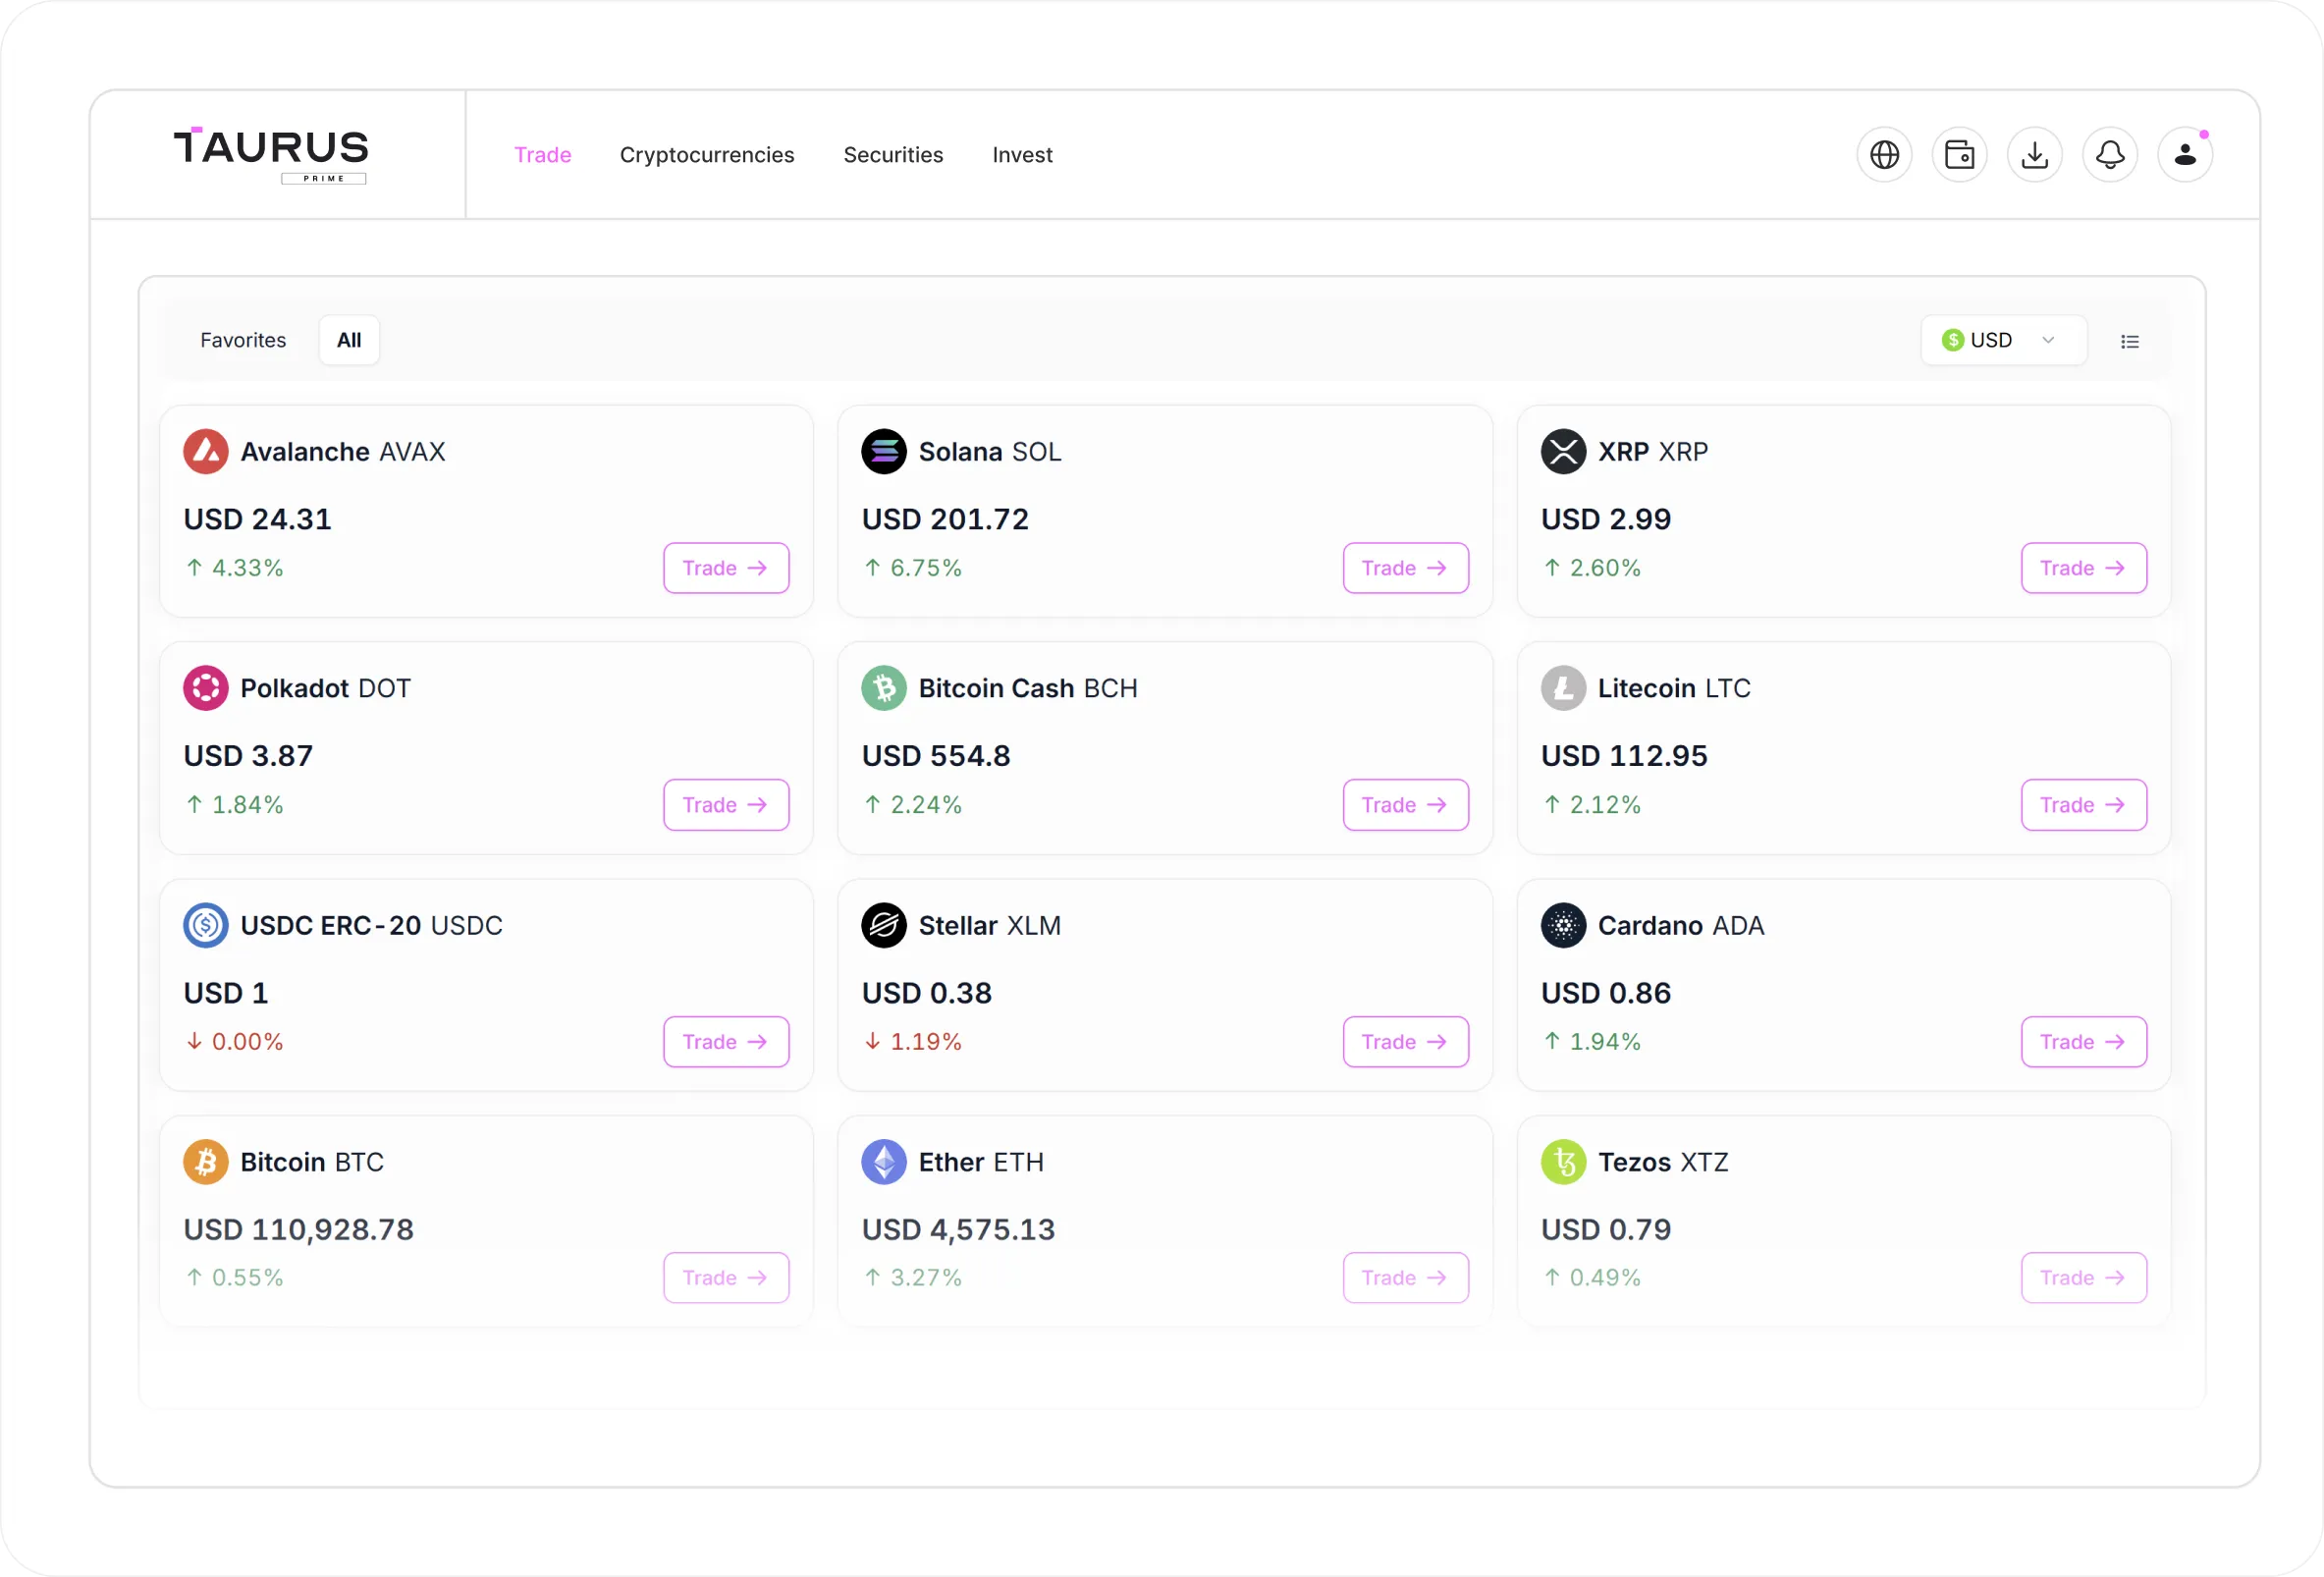The width and height of the screenshot is (2324, 1577).
Task: Open notifications bell icon
Action: pos(2109,155)
